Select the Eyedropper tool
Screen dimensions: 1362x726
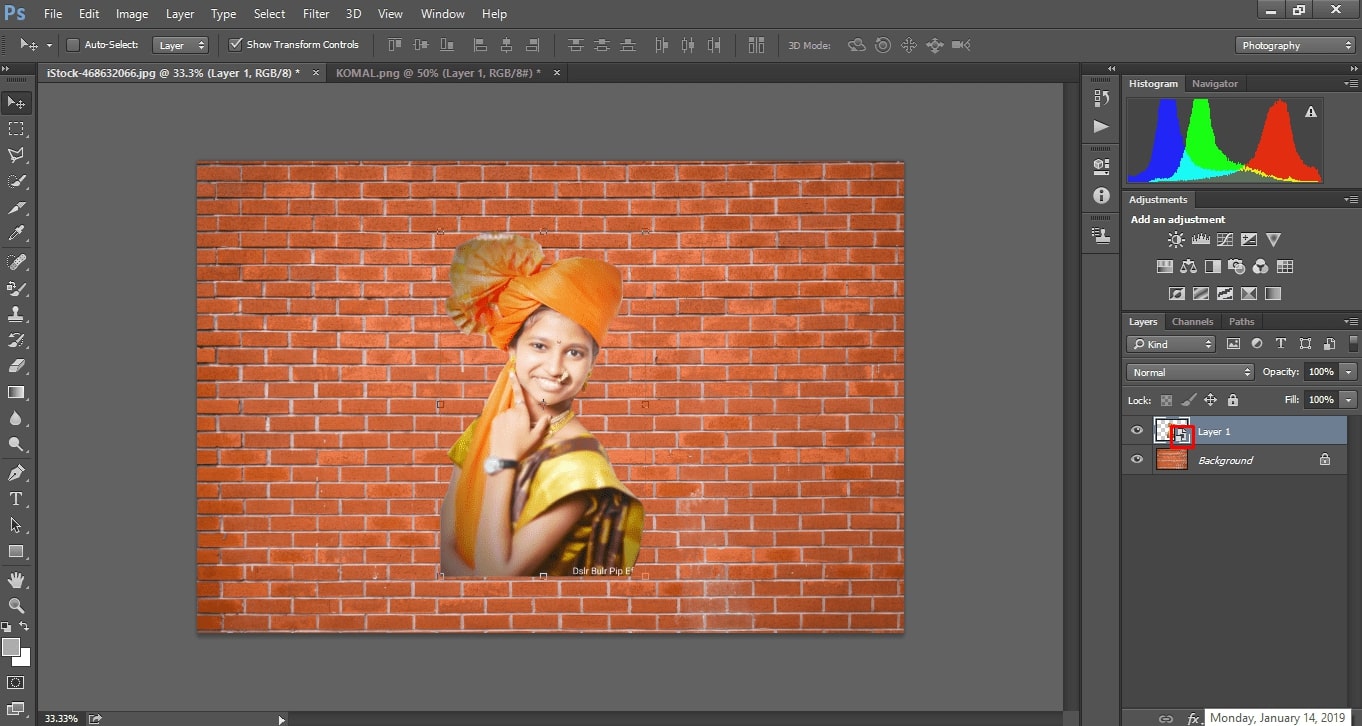click(x=16, y=234)
